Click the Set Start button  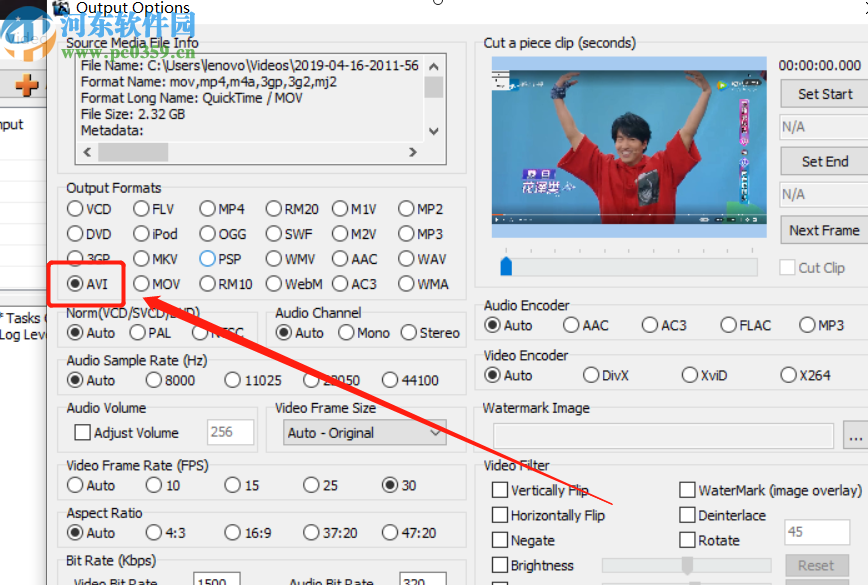pyautogui.click(x=824, y=94)
